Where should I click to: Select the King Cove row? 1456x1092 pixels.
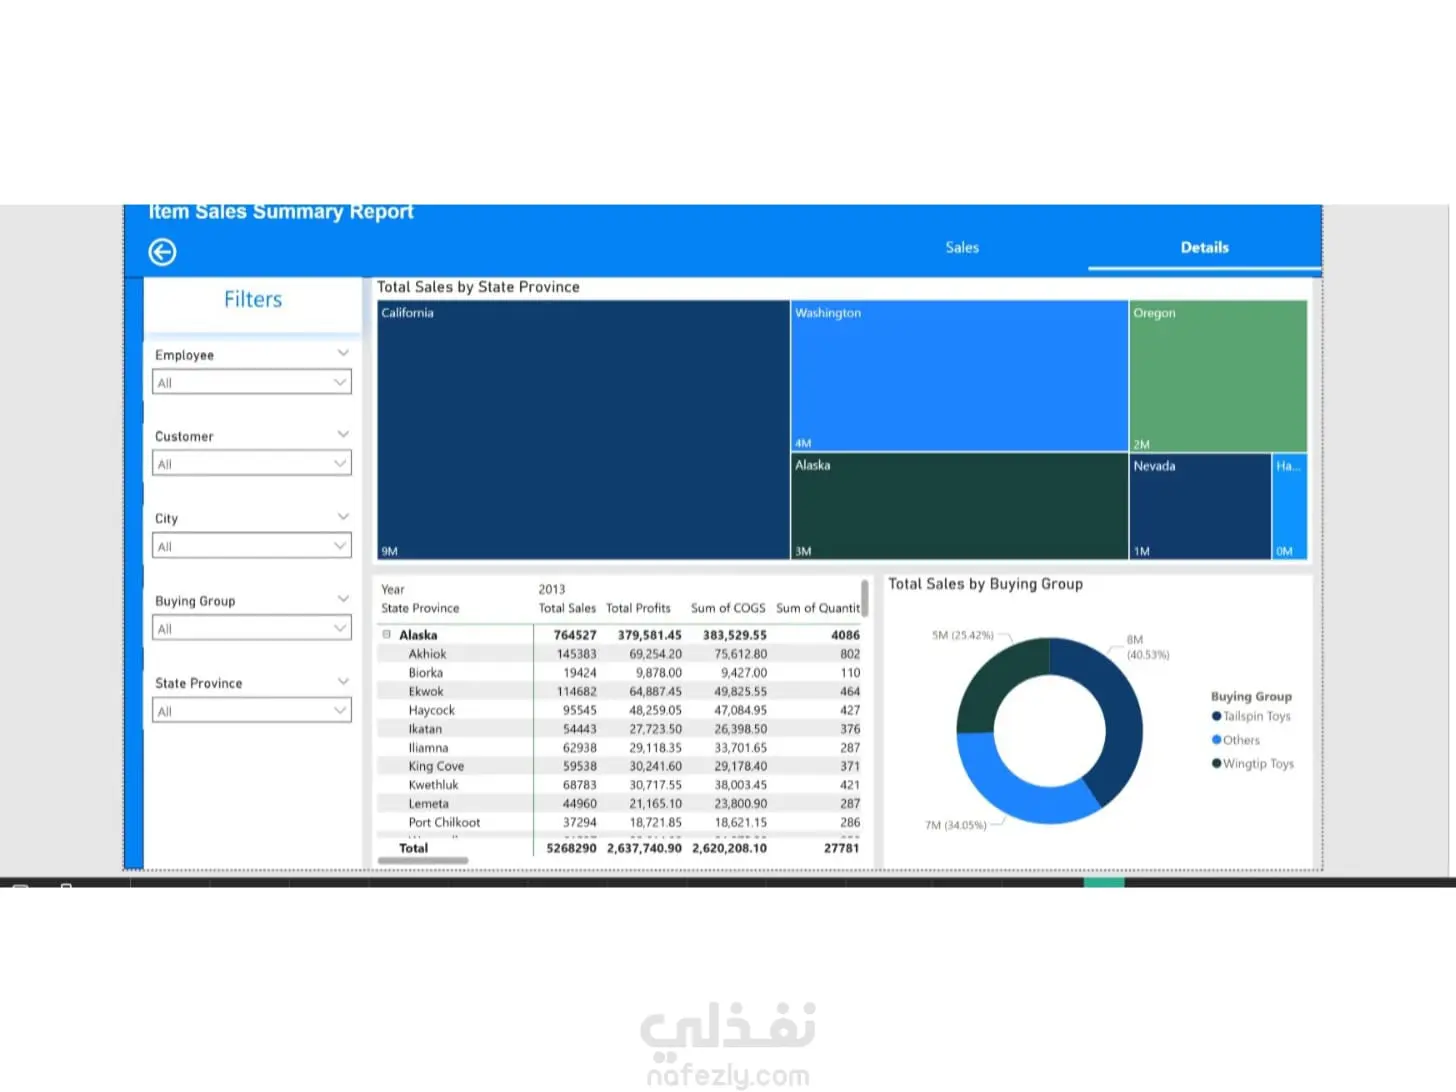pos(619,766)
